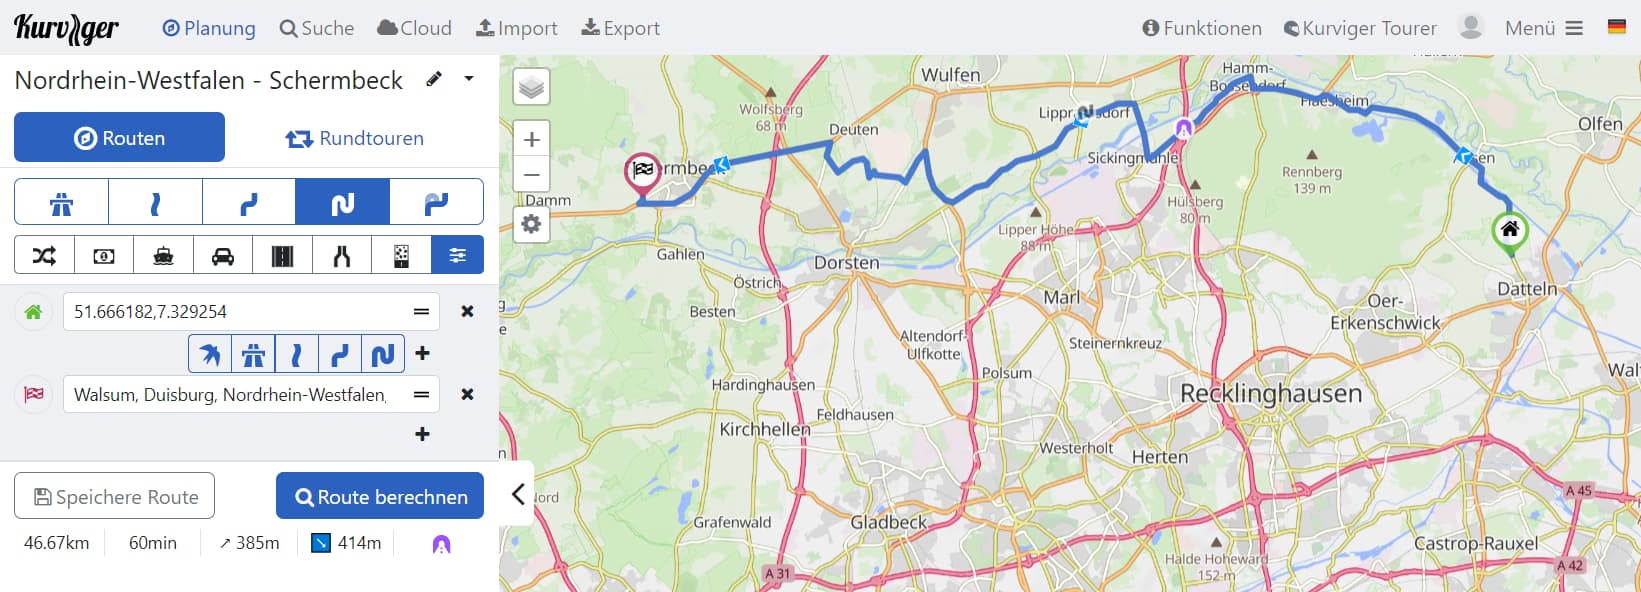Collapse the sidebar with the chevron arrow
This screenshot has width=1641, height=592.
coord(518,494)
